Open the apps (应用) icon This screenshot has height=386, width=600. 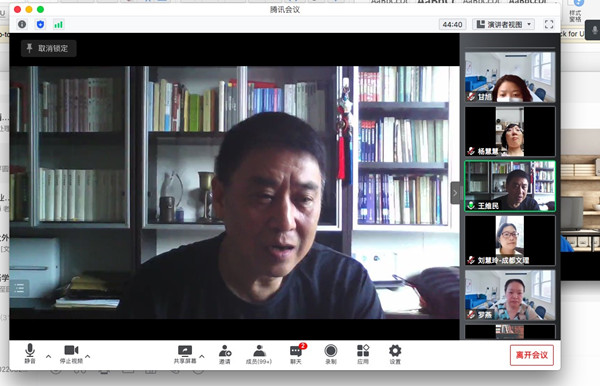(x=363, y=354)
